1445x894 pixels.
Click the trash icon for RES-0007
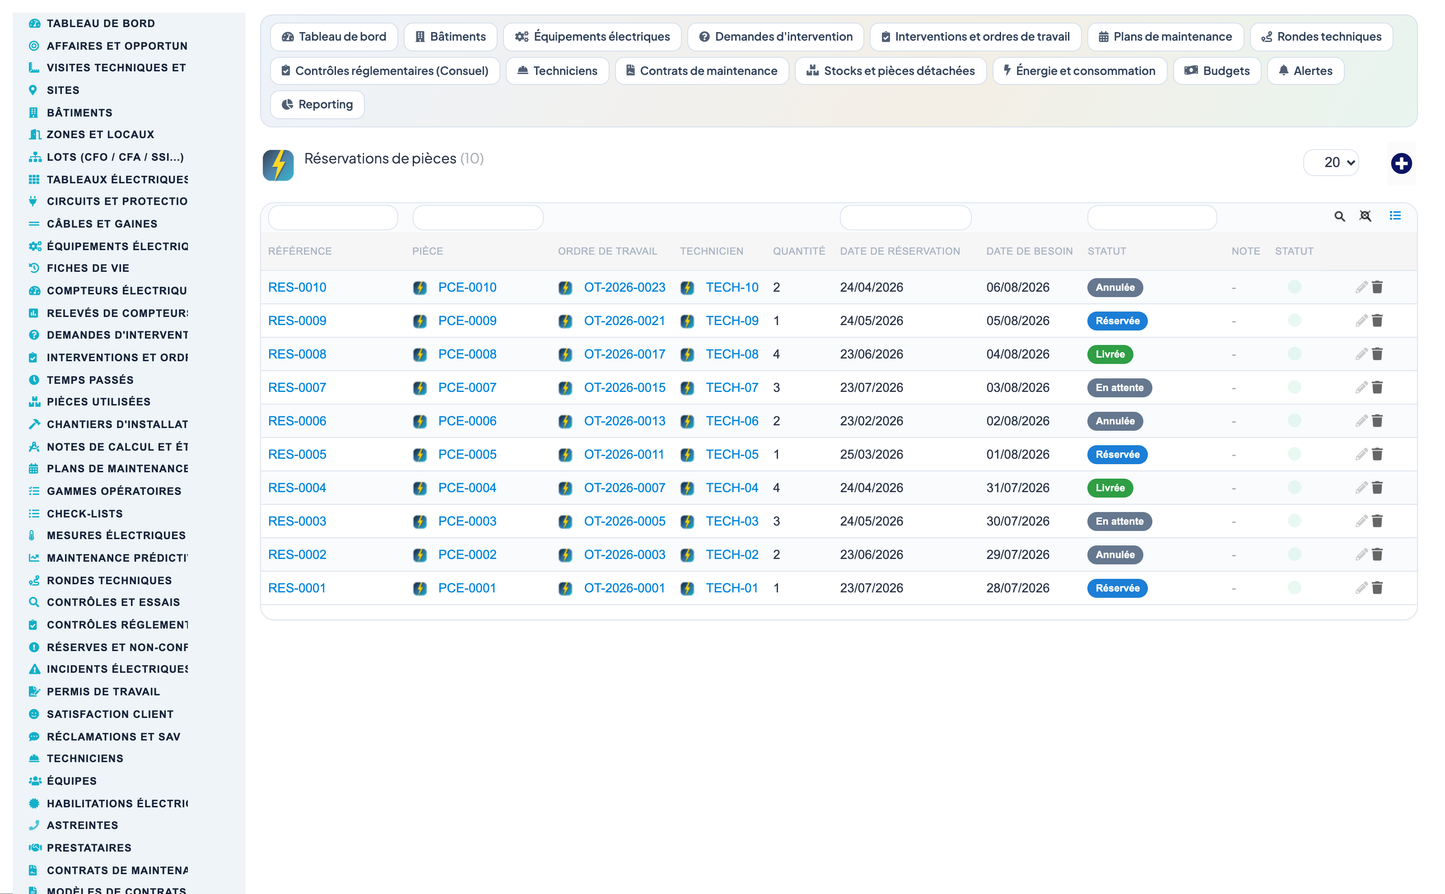1377,387
